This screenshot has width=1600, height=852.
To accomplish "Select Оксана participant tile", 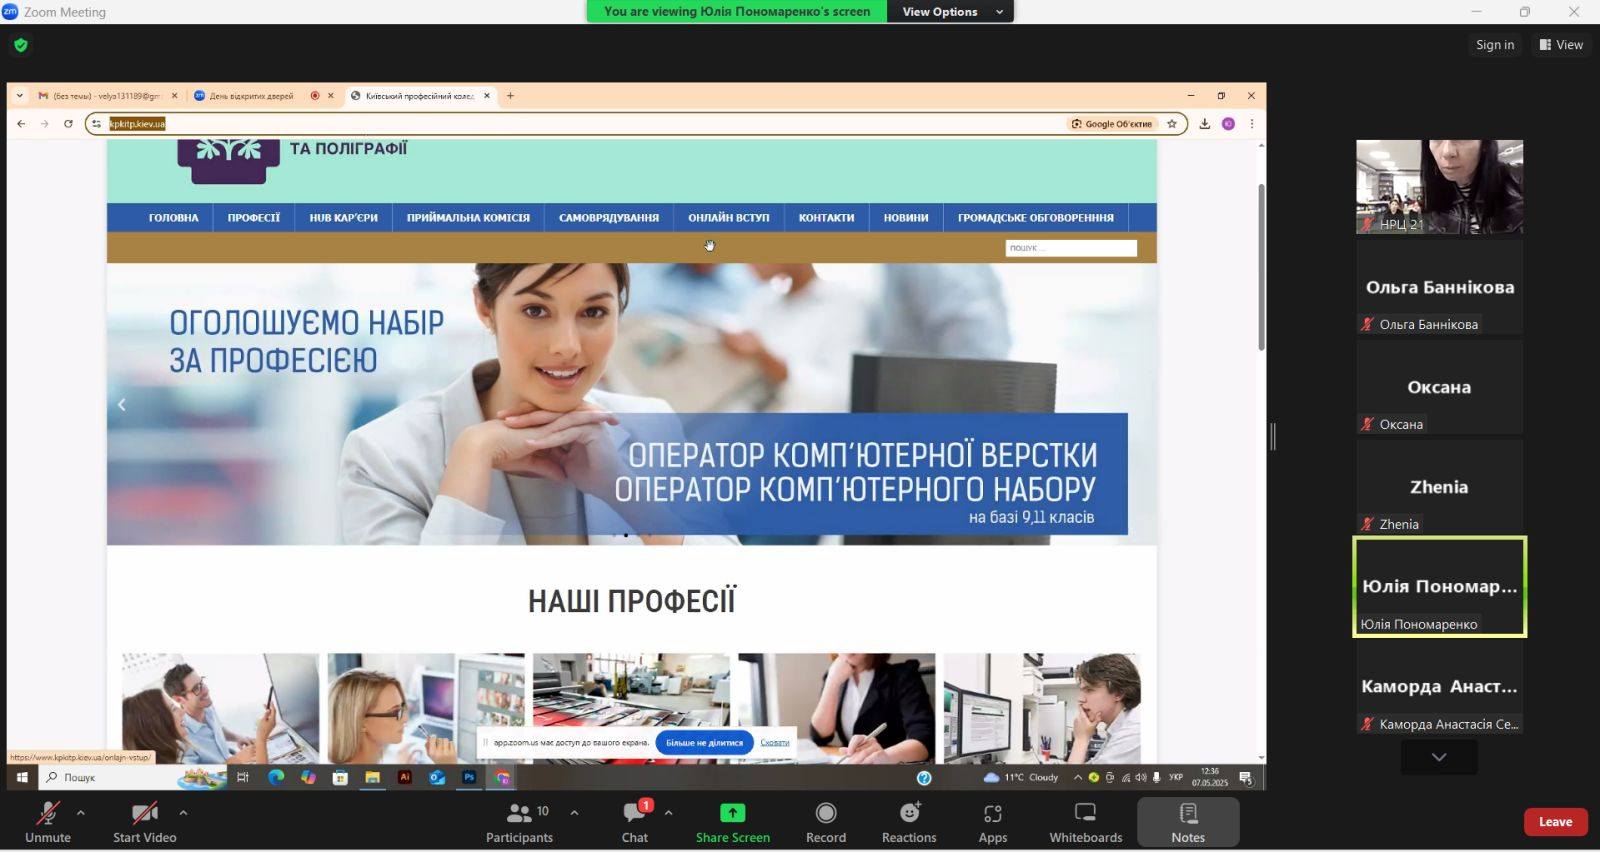I will pyautogui.click(x=1439, y=387).
